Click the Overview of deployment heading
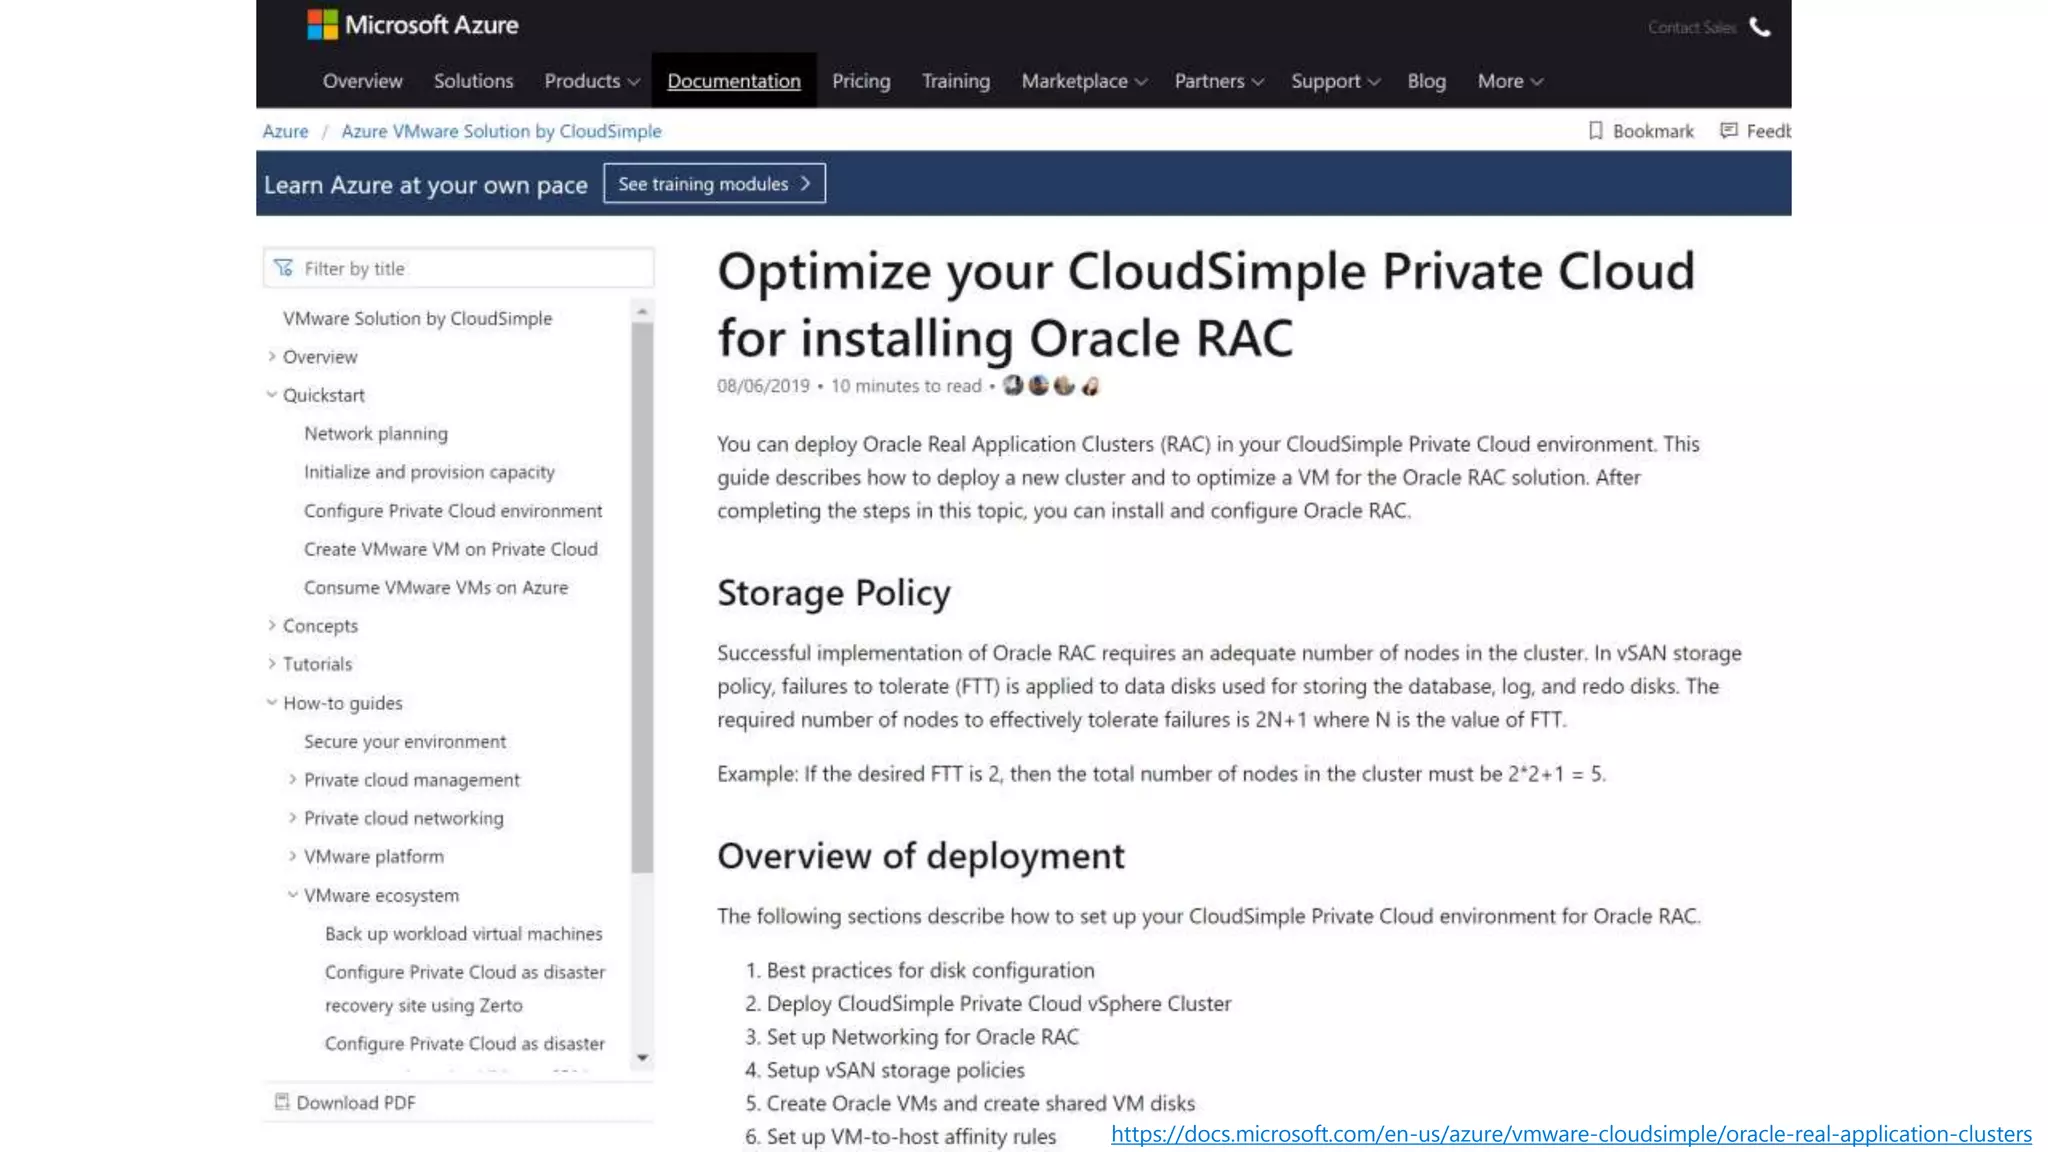 (921, 856)
